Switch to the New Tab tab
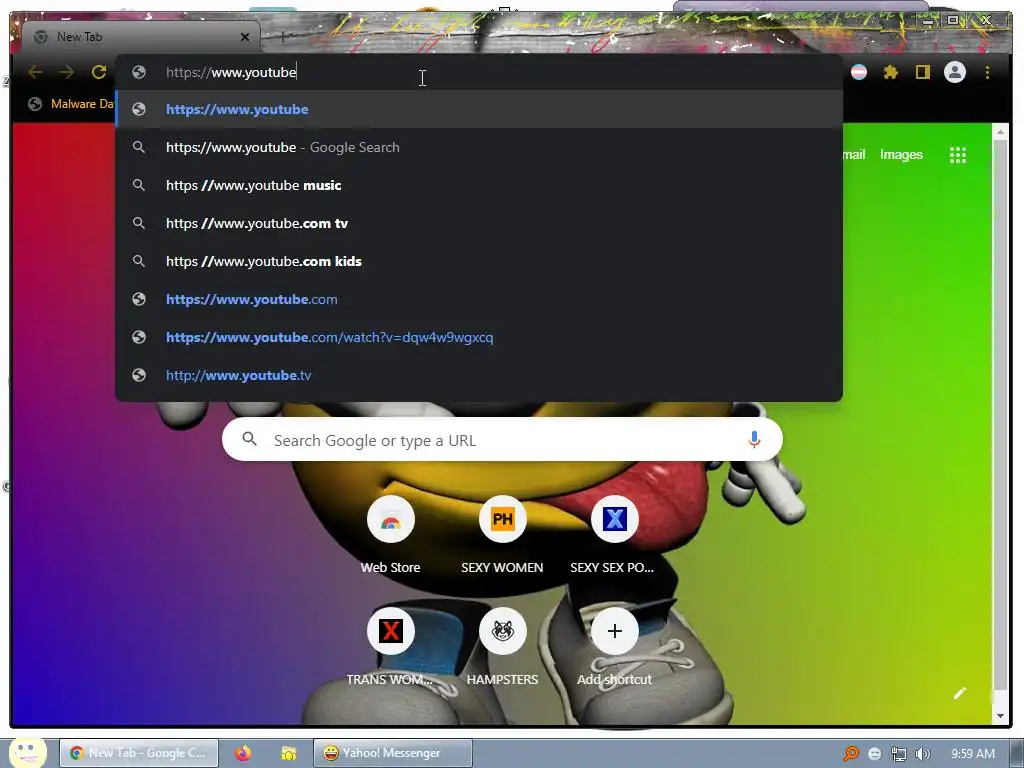1024x768 pixels. pyautogui.click(x=141, y=37)
